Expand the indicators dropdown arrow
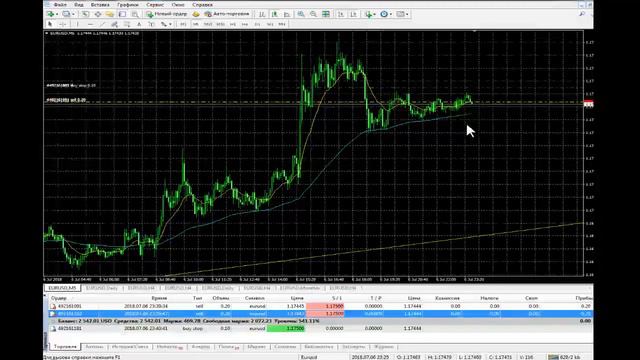Viewport: 640px width, 360px height. click(x=375, y=14)
